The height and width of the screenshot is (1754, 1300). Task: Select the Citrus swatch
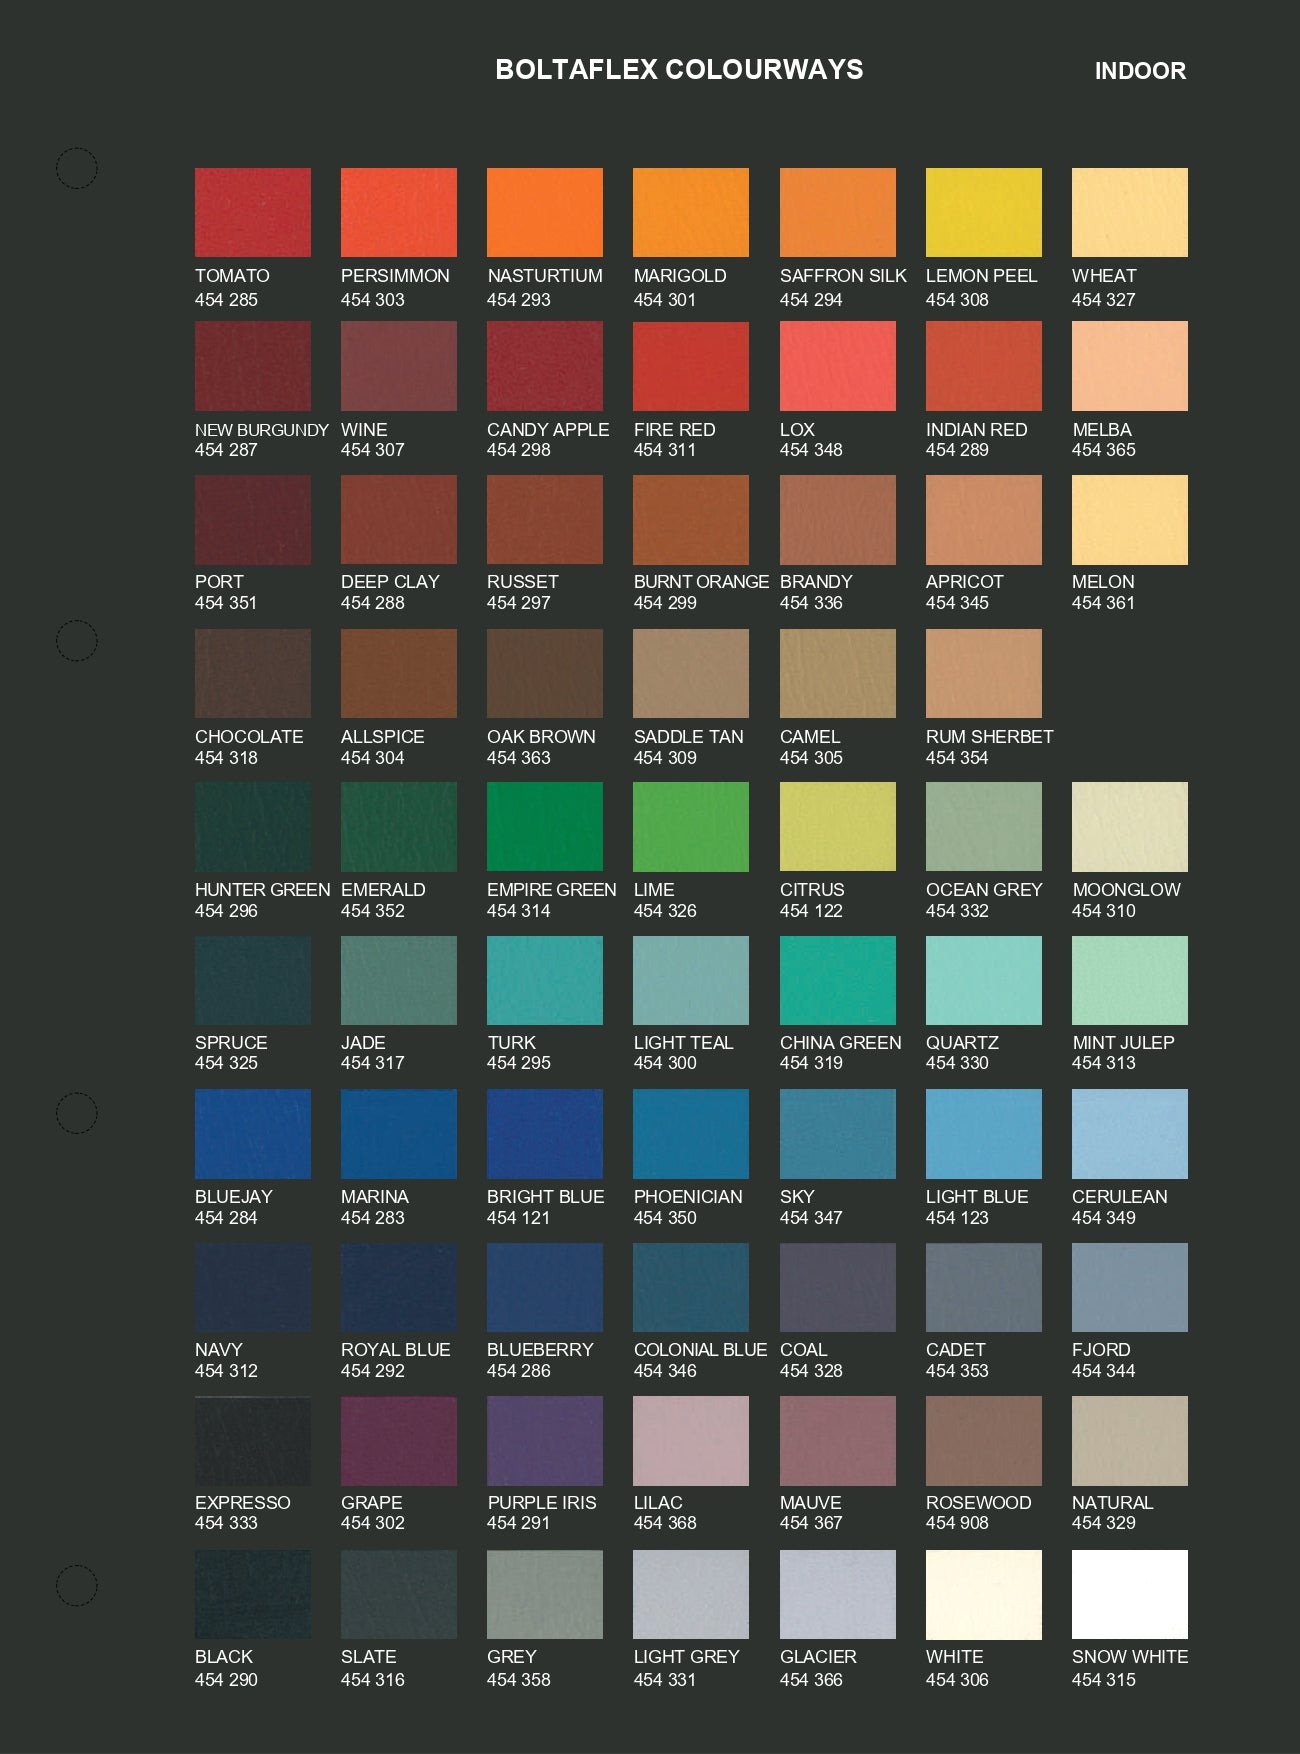point(838,827)
